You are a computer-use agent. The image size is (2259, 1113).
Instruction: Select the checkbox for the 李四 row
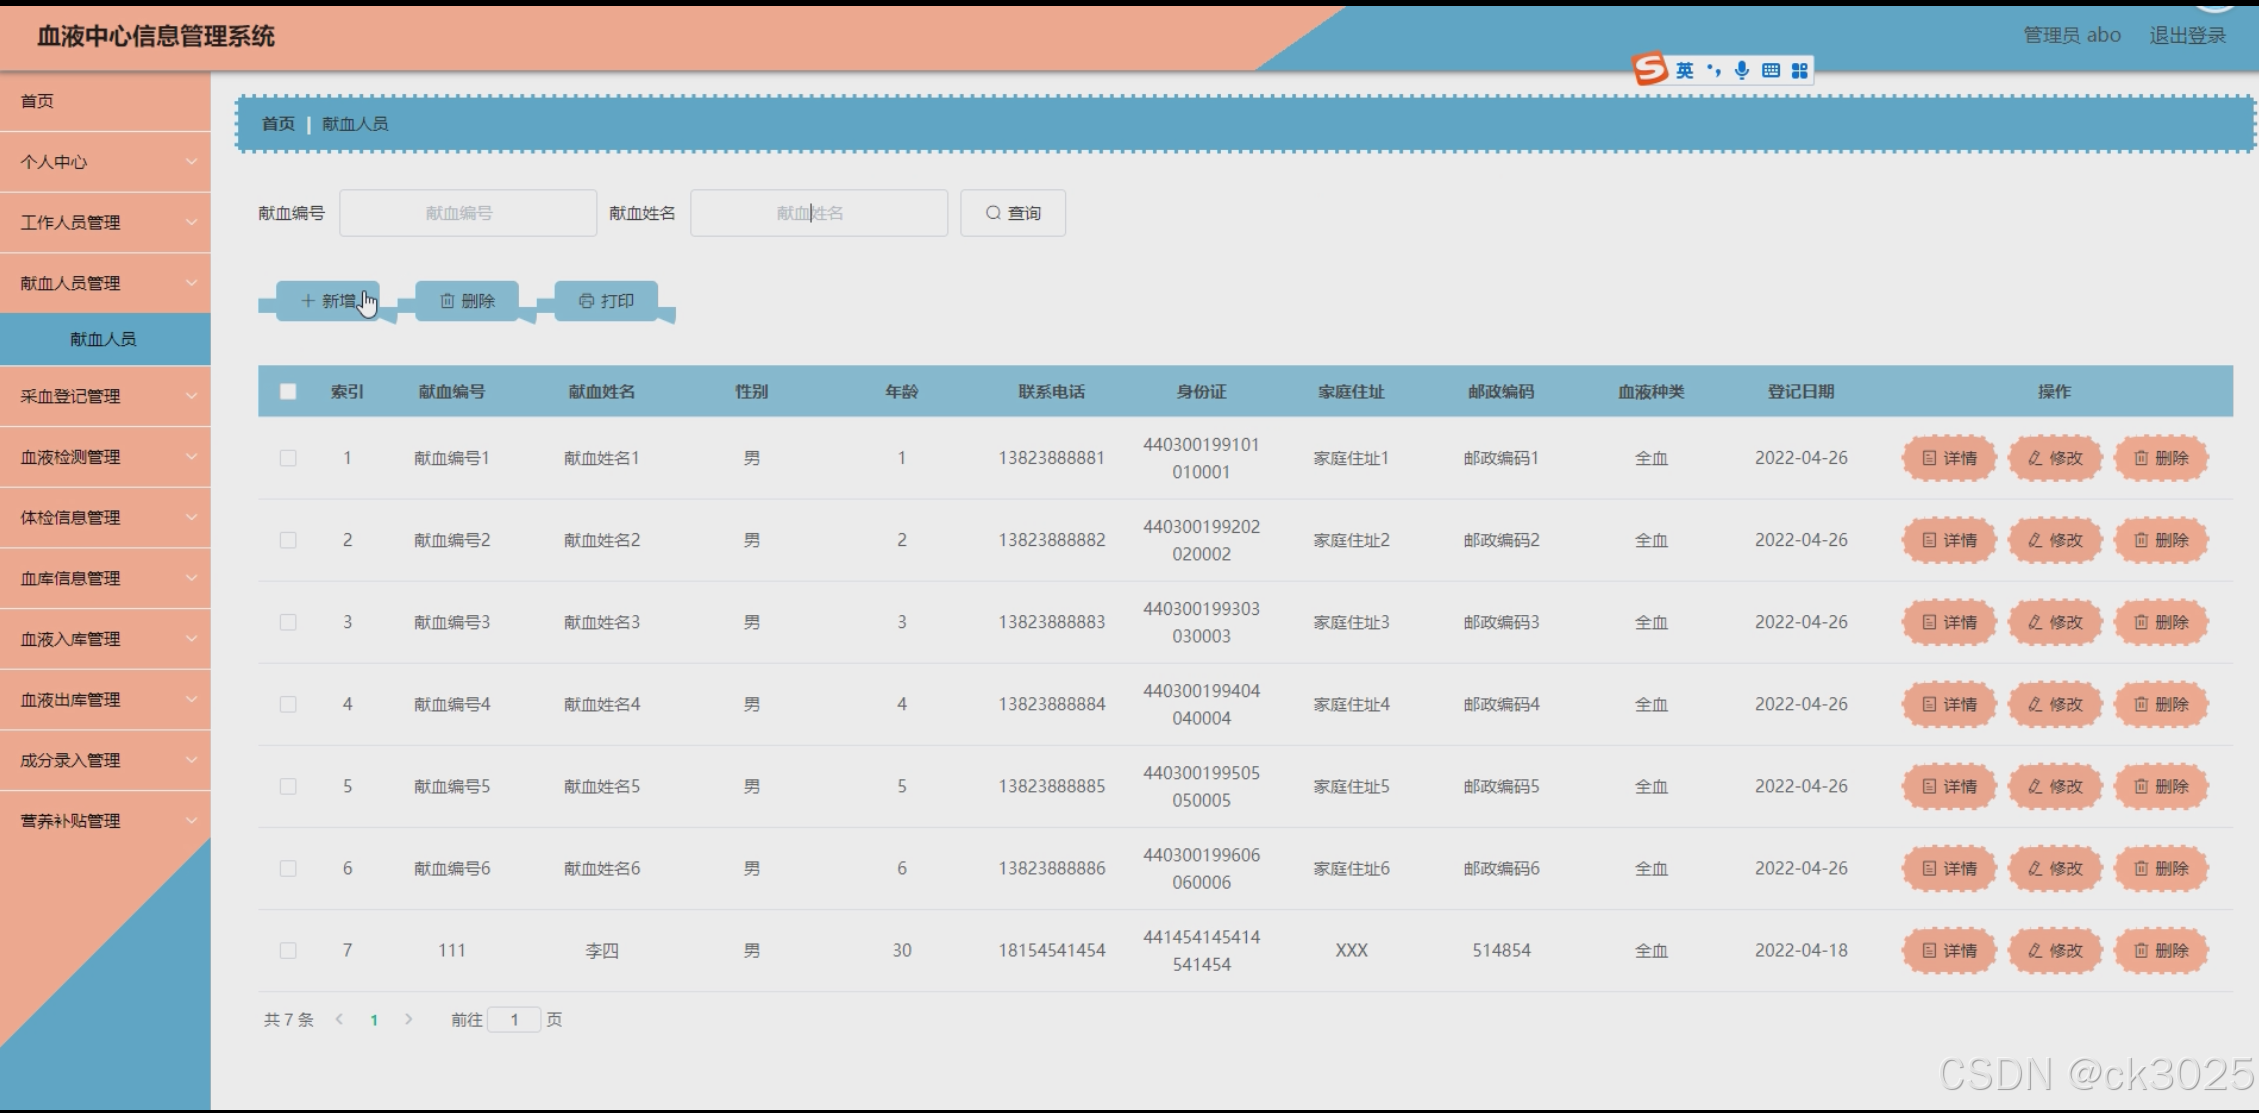click(x=288, y=951)
